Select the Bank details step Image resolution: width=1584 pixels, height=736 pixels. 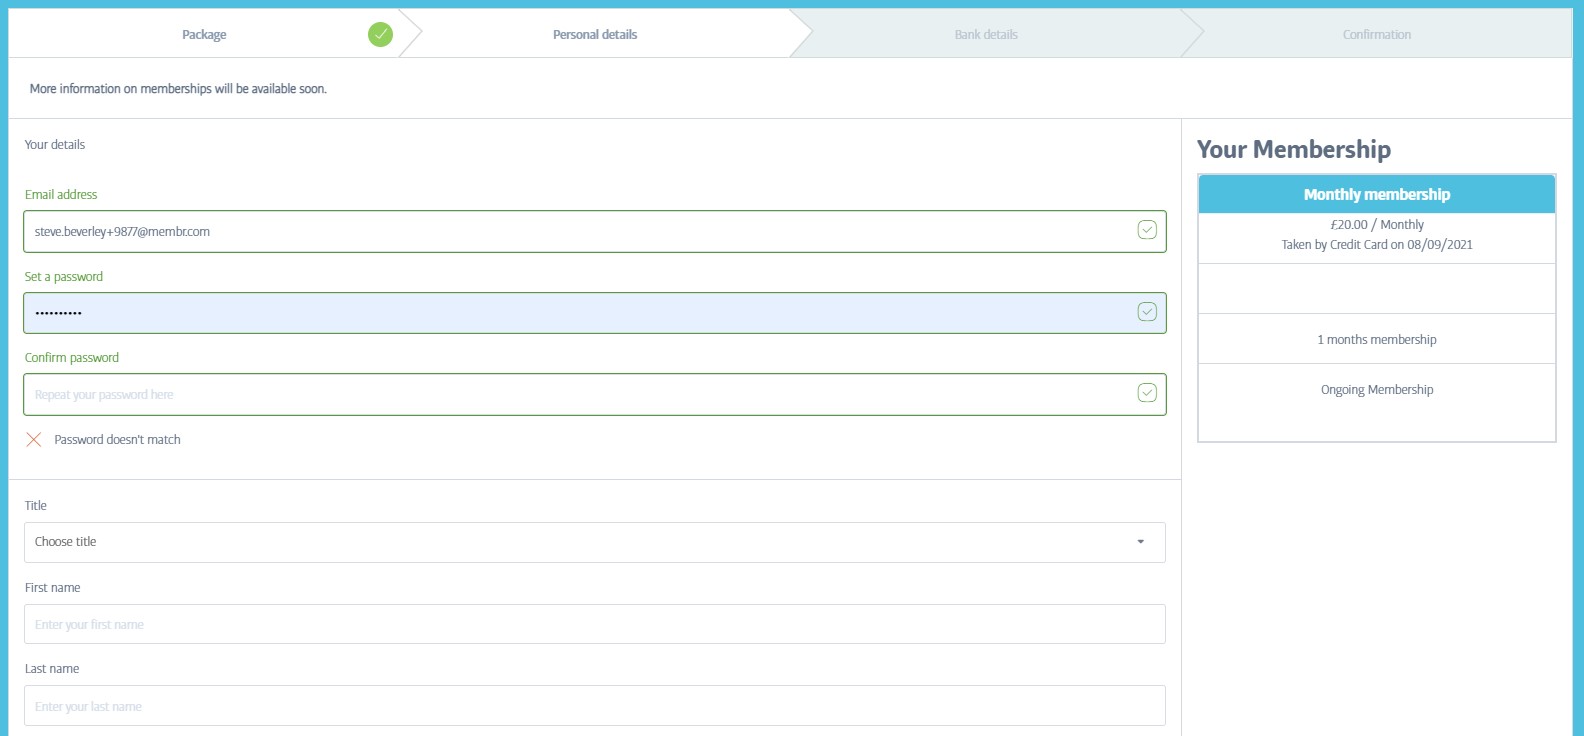(x=986, y=35)
